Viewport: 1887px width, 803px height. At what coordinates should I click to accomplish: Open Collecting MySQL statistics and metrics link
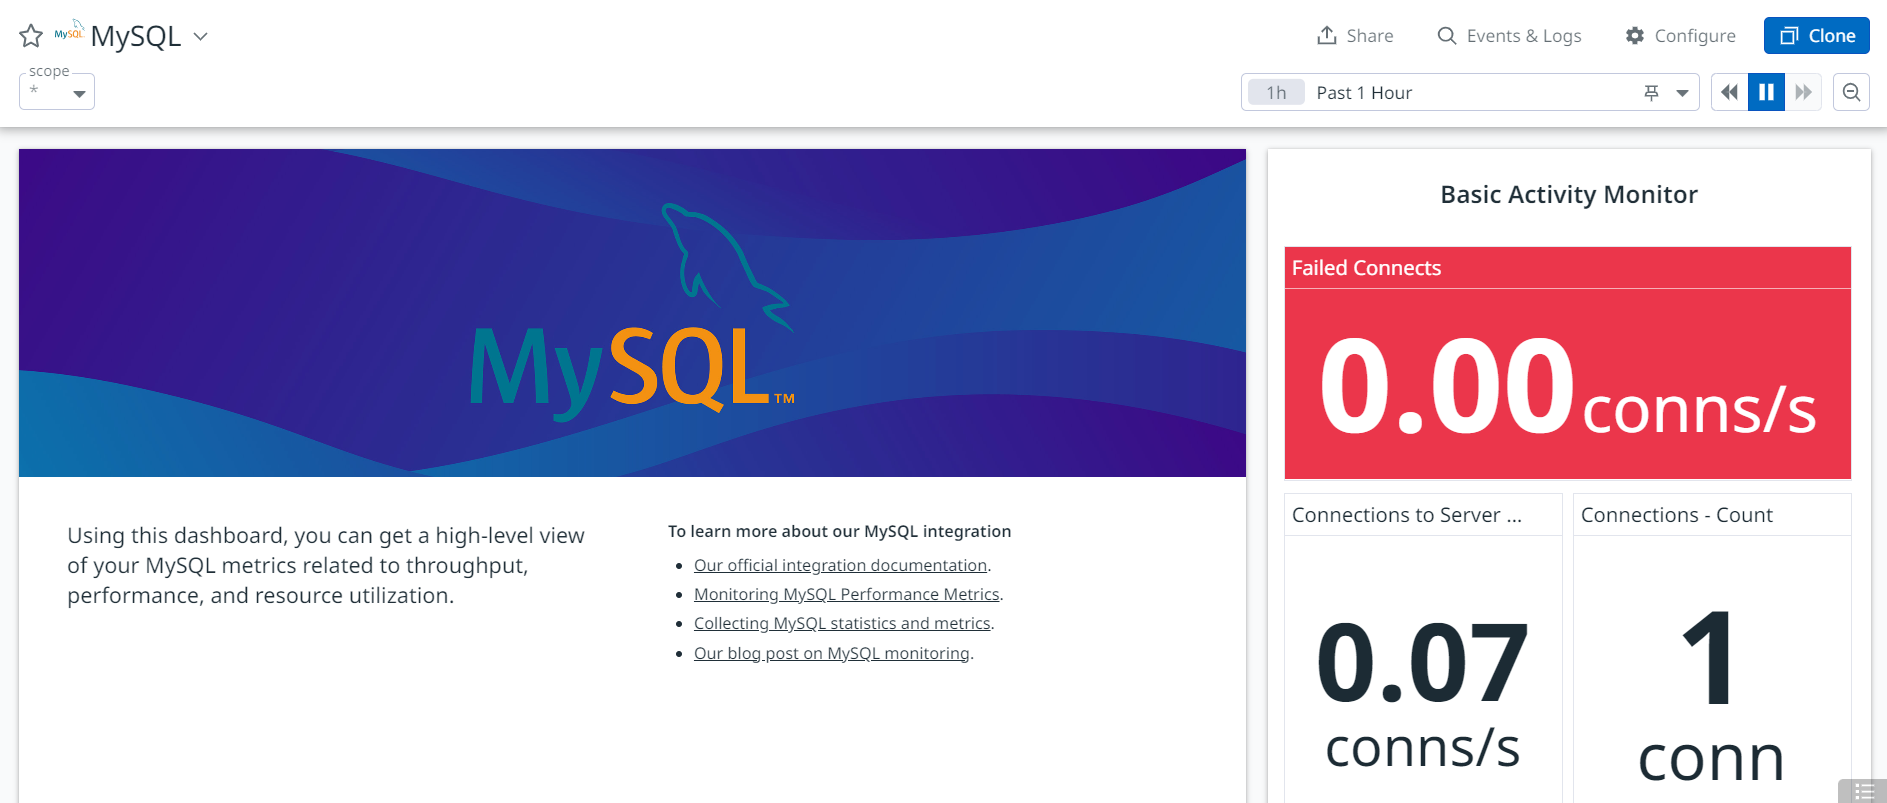coord(842,623)
